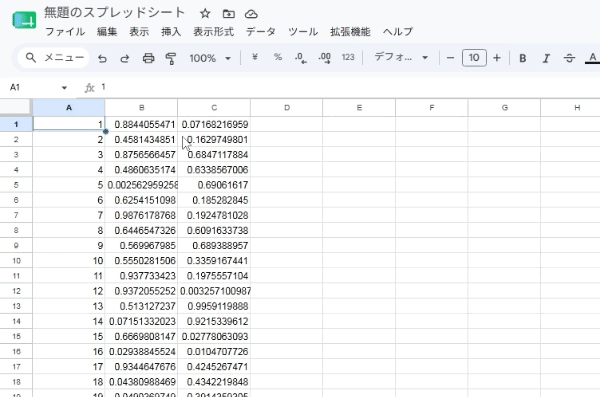Select row 1 header
This screenshot has width=600, height=397.
pyautogui.click(x=16, y=124)
